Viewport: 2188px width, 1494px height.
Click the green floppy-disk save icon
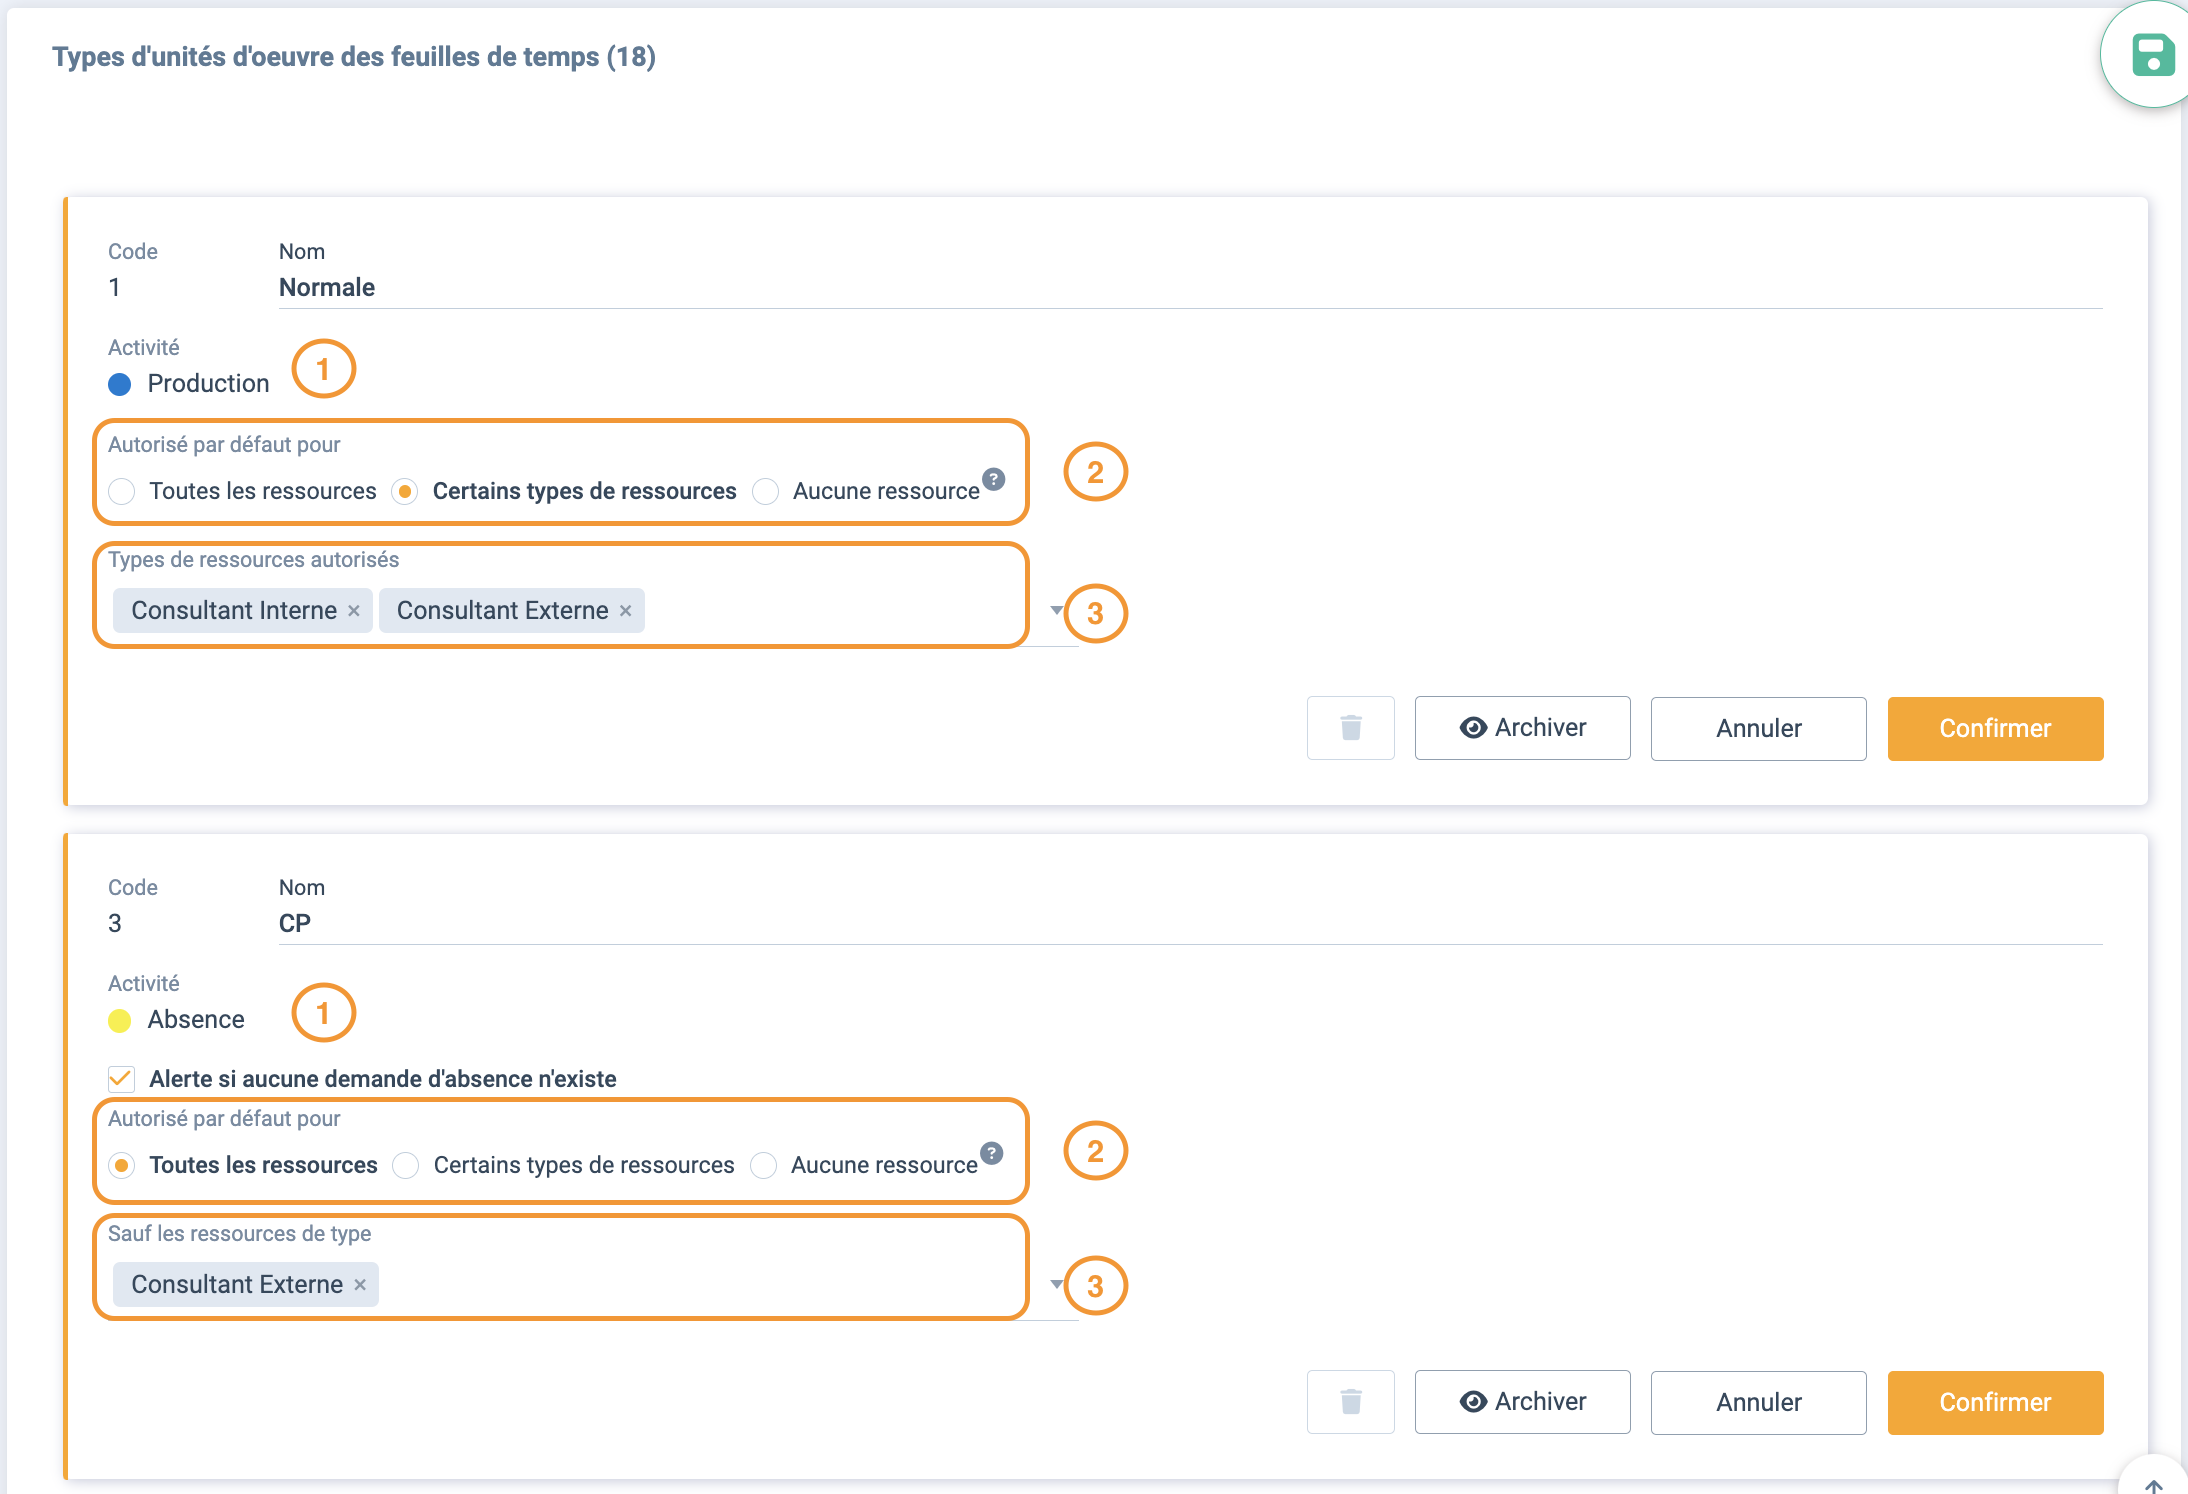click(x=2152, y=55)
